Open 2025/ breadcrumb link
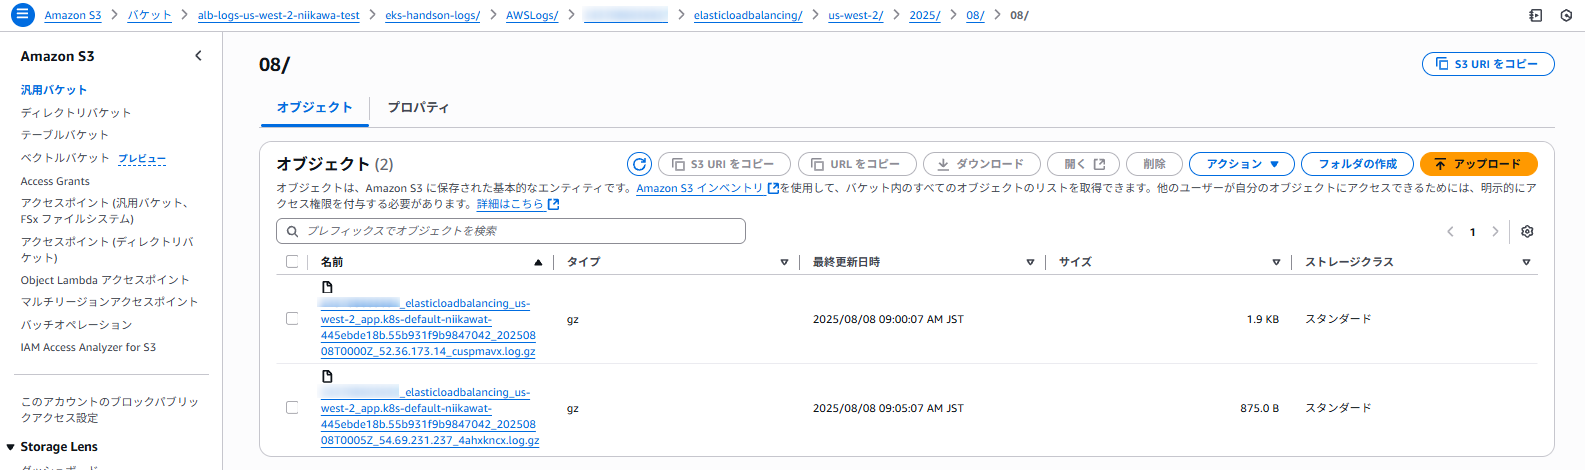 point(924,15)
